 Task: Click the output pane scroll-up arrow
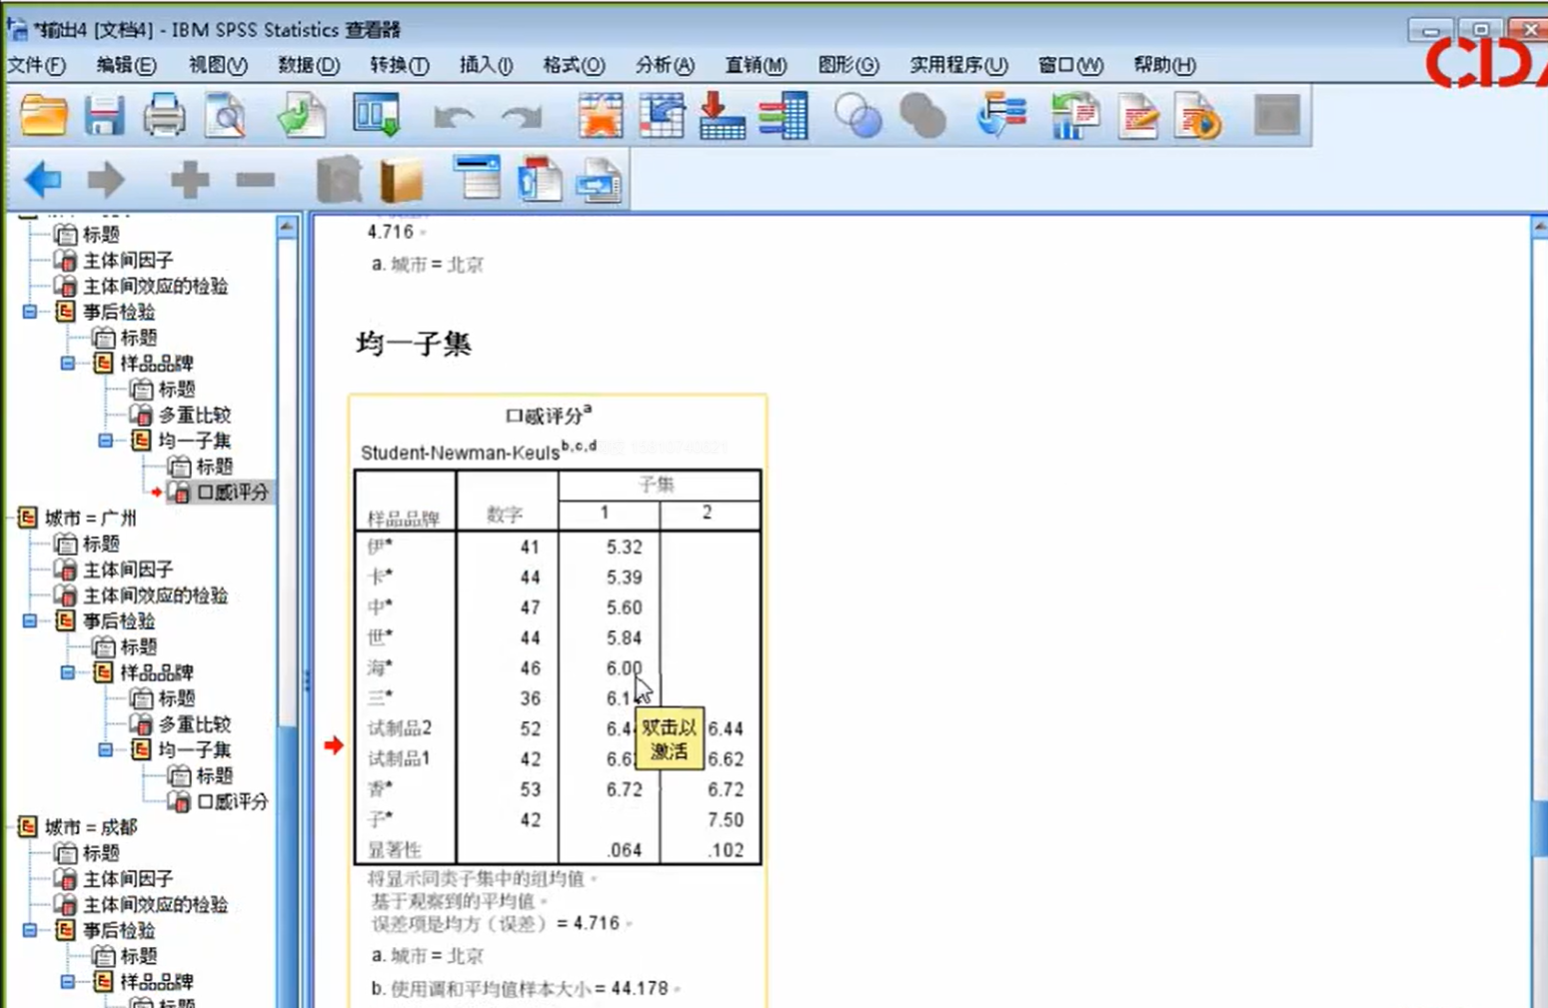[x=1539, y=228]
